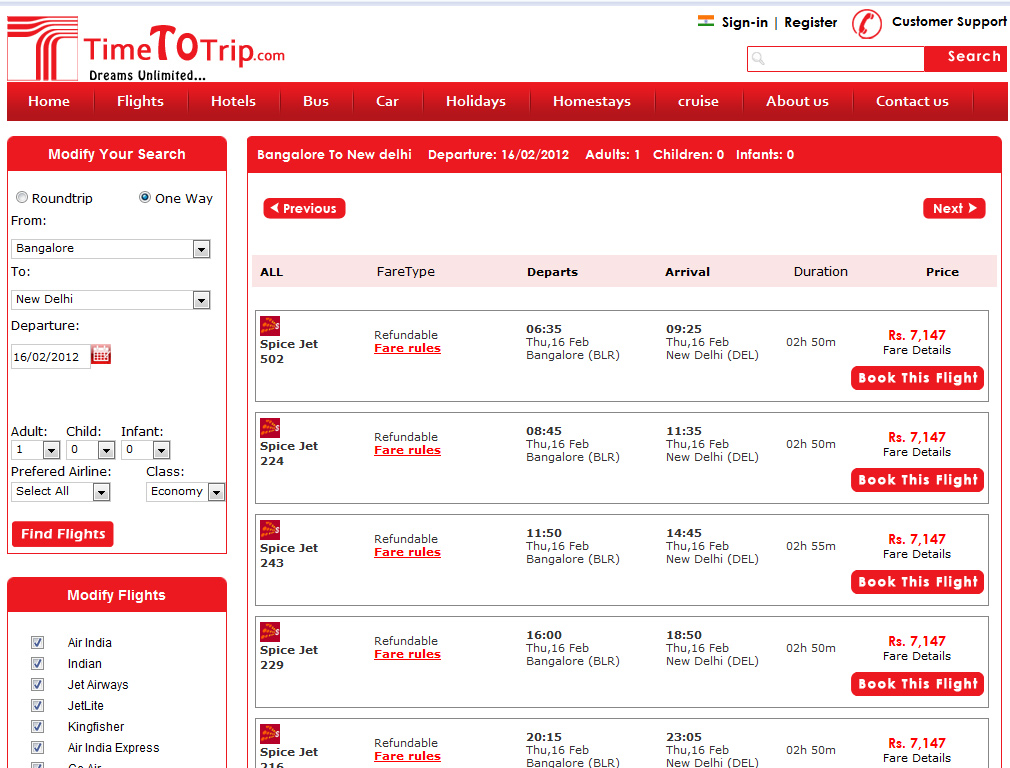
Task: Uncheck the JetLite checkbox
Action: pos(37,706)
